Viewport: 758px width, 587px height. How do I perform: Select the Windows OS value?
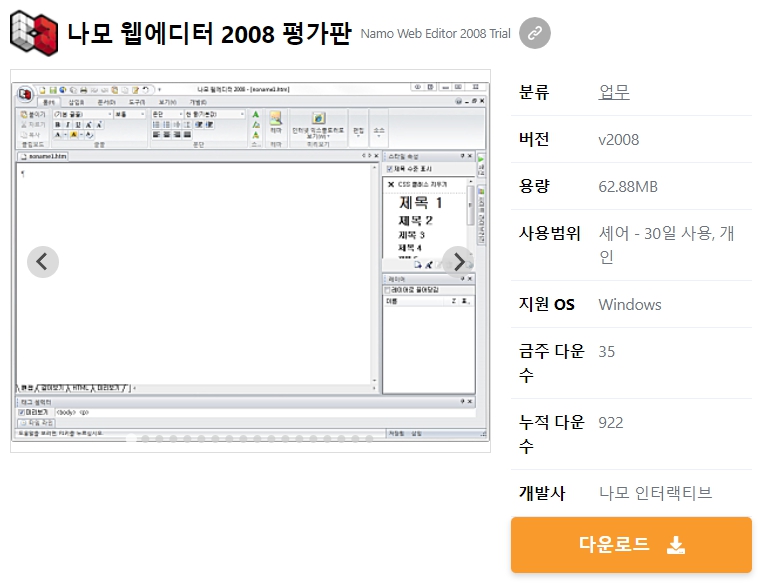(630, 305)
